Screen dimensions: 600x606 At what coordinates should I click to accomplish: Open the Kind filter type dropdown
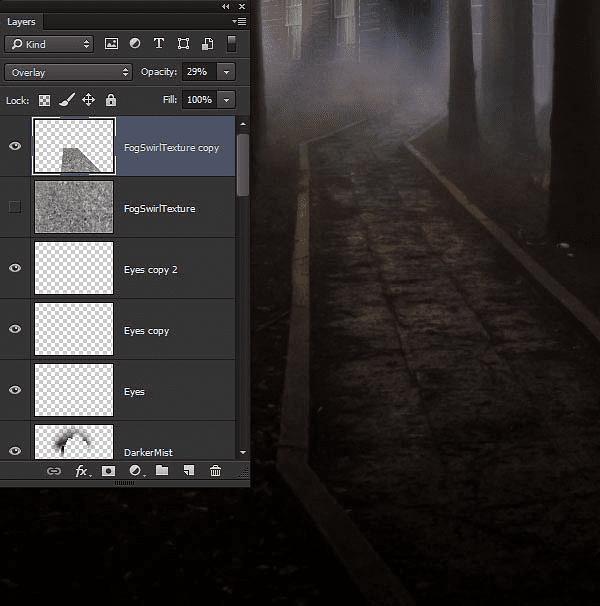point(48,44)
